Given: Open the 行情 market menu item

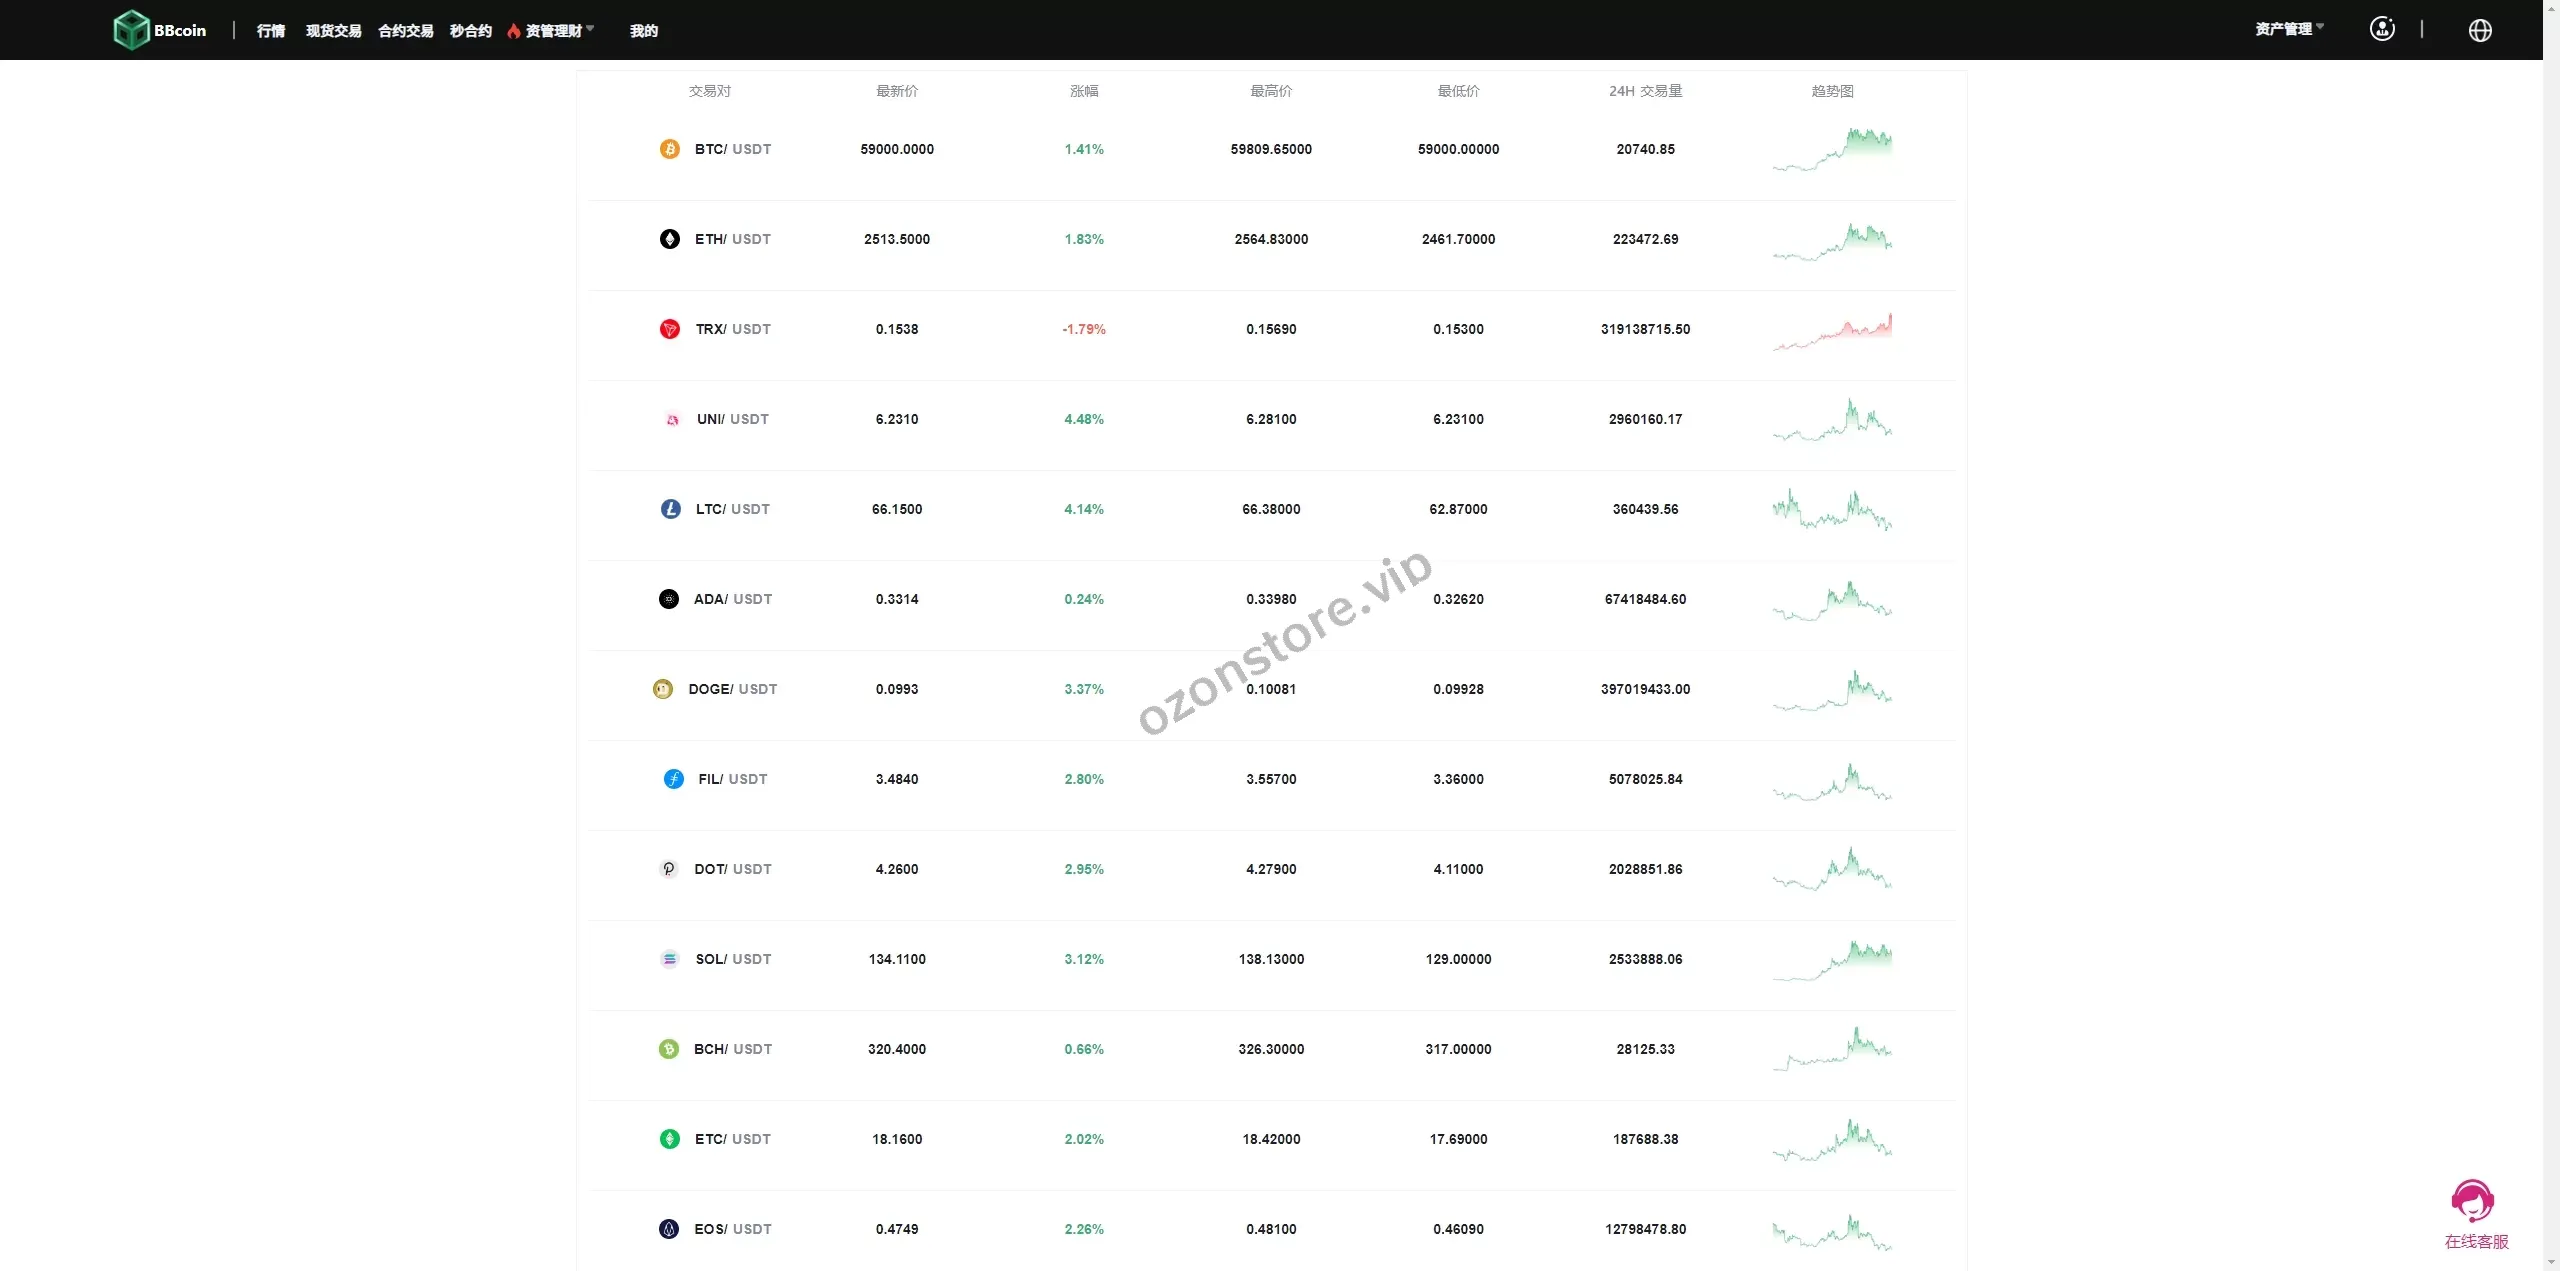Looking at the screenshot, I should 270,31.
